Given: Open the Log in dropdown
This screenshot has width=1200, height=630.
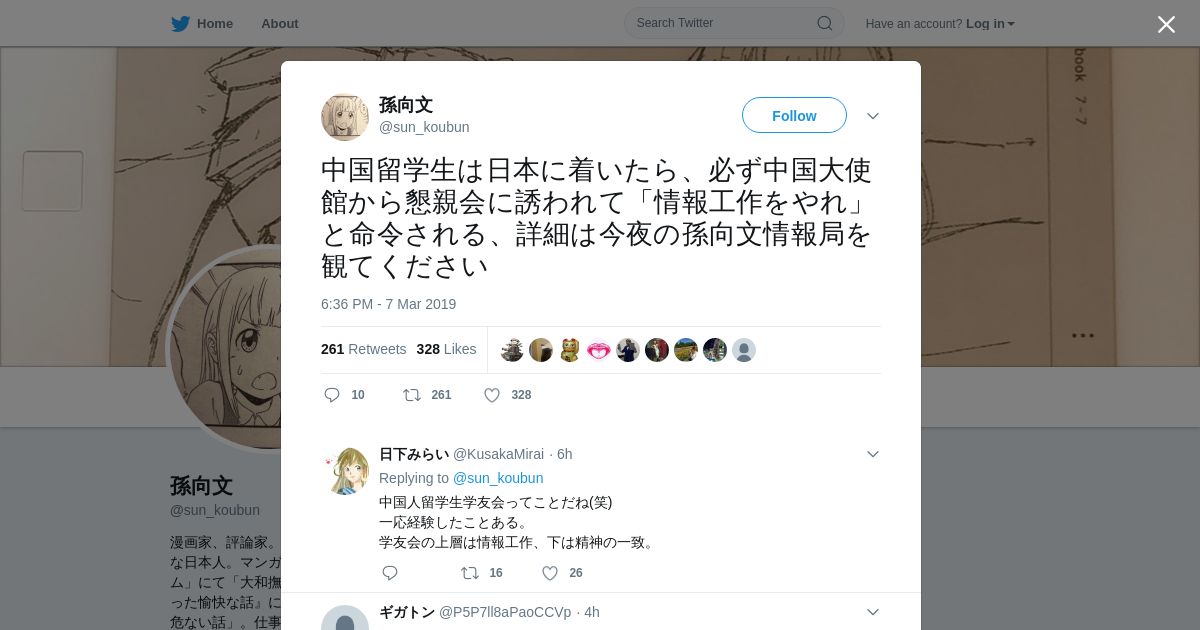Looking at the screenshot, I should [990, 23].
